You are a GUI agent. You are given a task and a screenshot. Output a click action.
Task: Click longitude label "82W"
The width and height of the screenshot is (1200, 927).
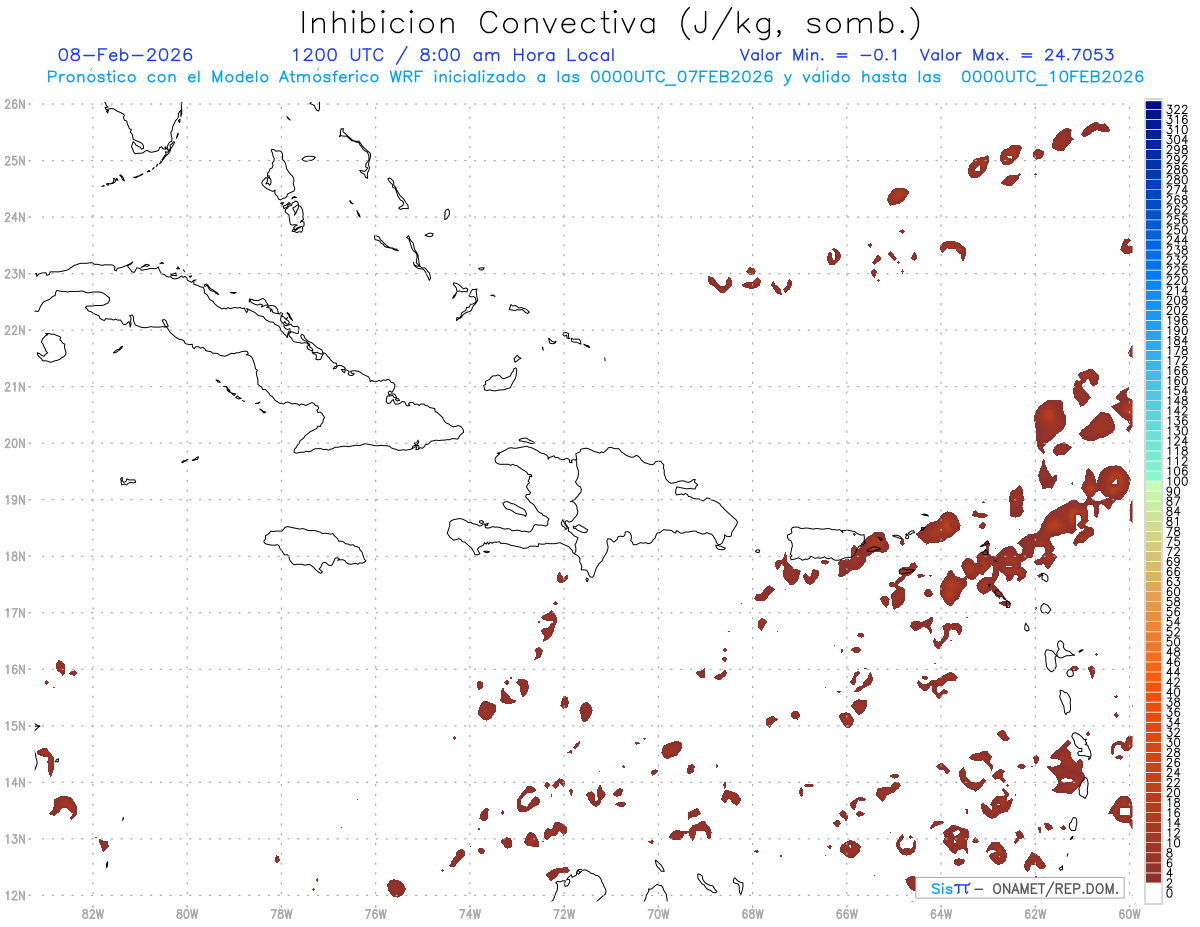click(x=93, y=914)
